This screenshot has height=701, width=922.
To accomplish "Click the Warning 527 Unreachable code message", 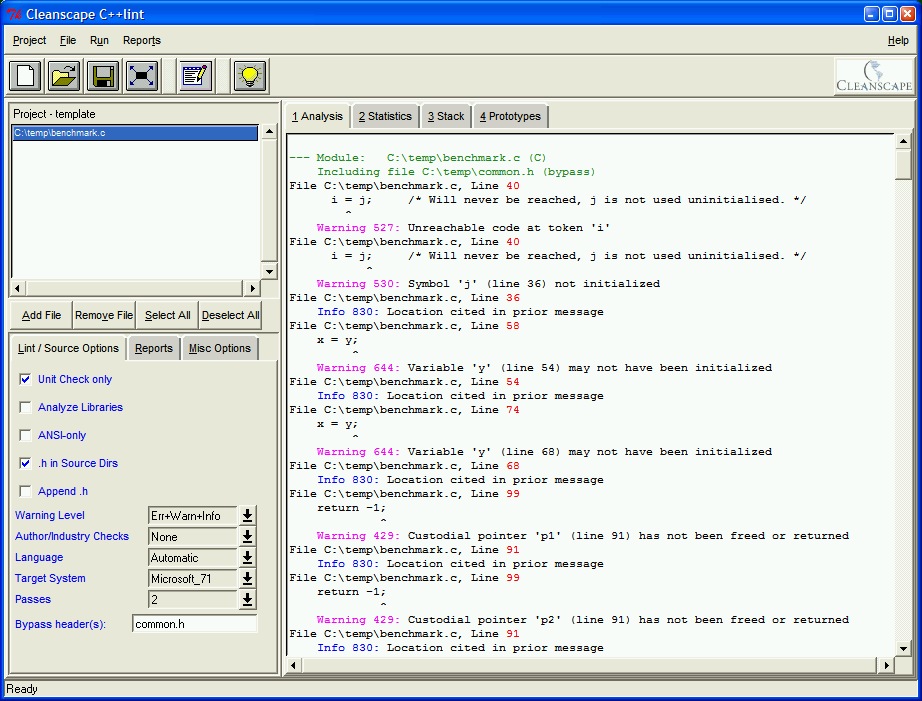I will pos(463,228).
